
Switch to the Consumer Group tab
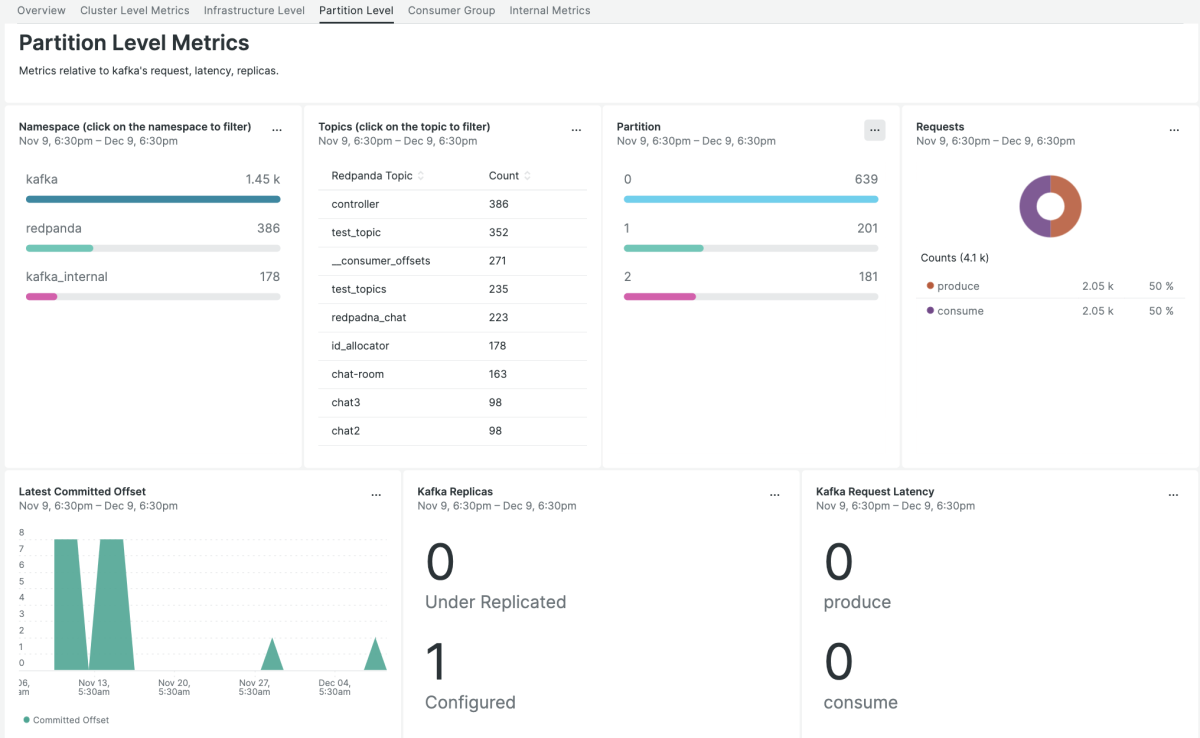(x=451, y=11)
